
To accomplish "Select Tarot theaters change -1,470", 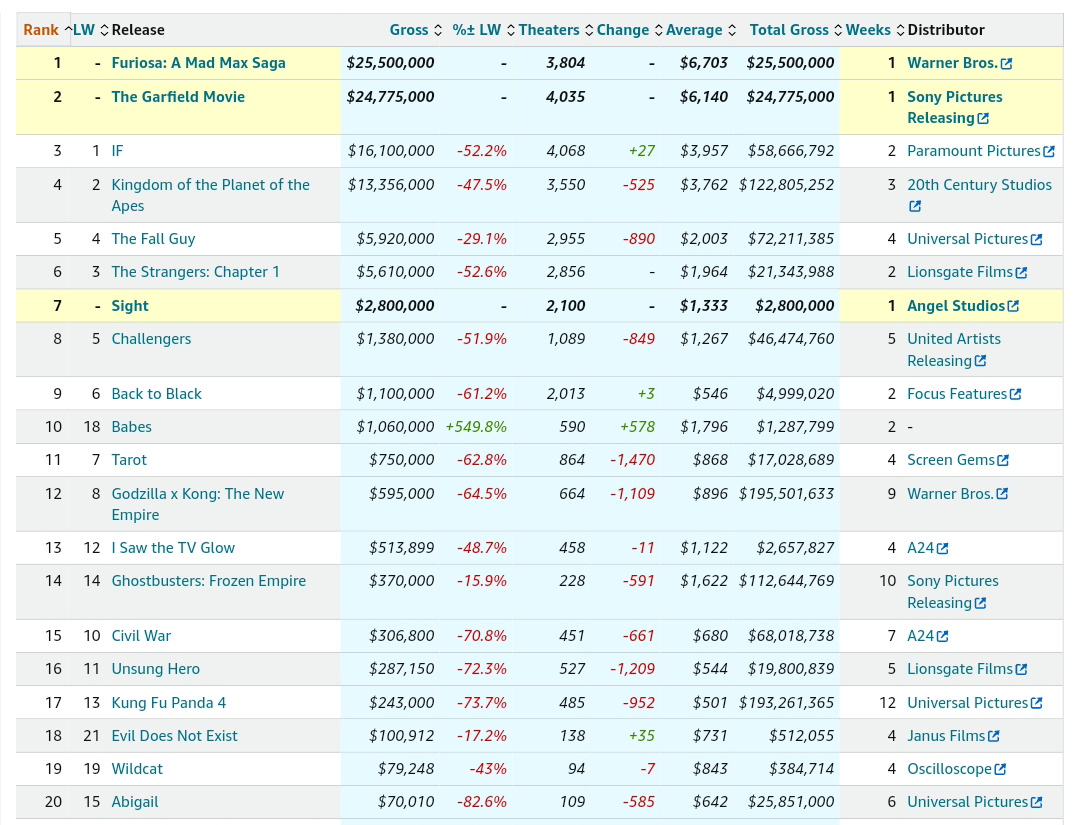I will (x=632, y=460).
